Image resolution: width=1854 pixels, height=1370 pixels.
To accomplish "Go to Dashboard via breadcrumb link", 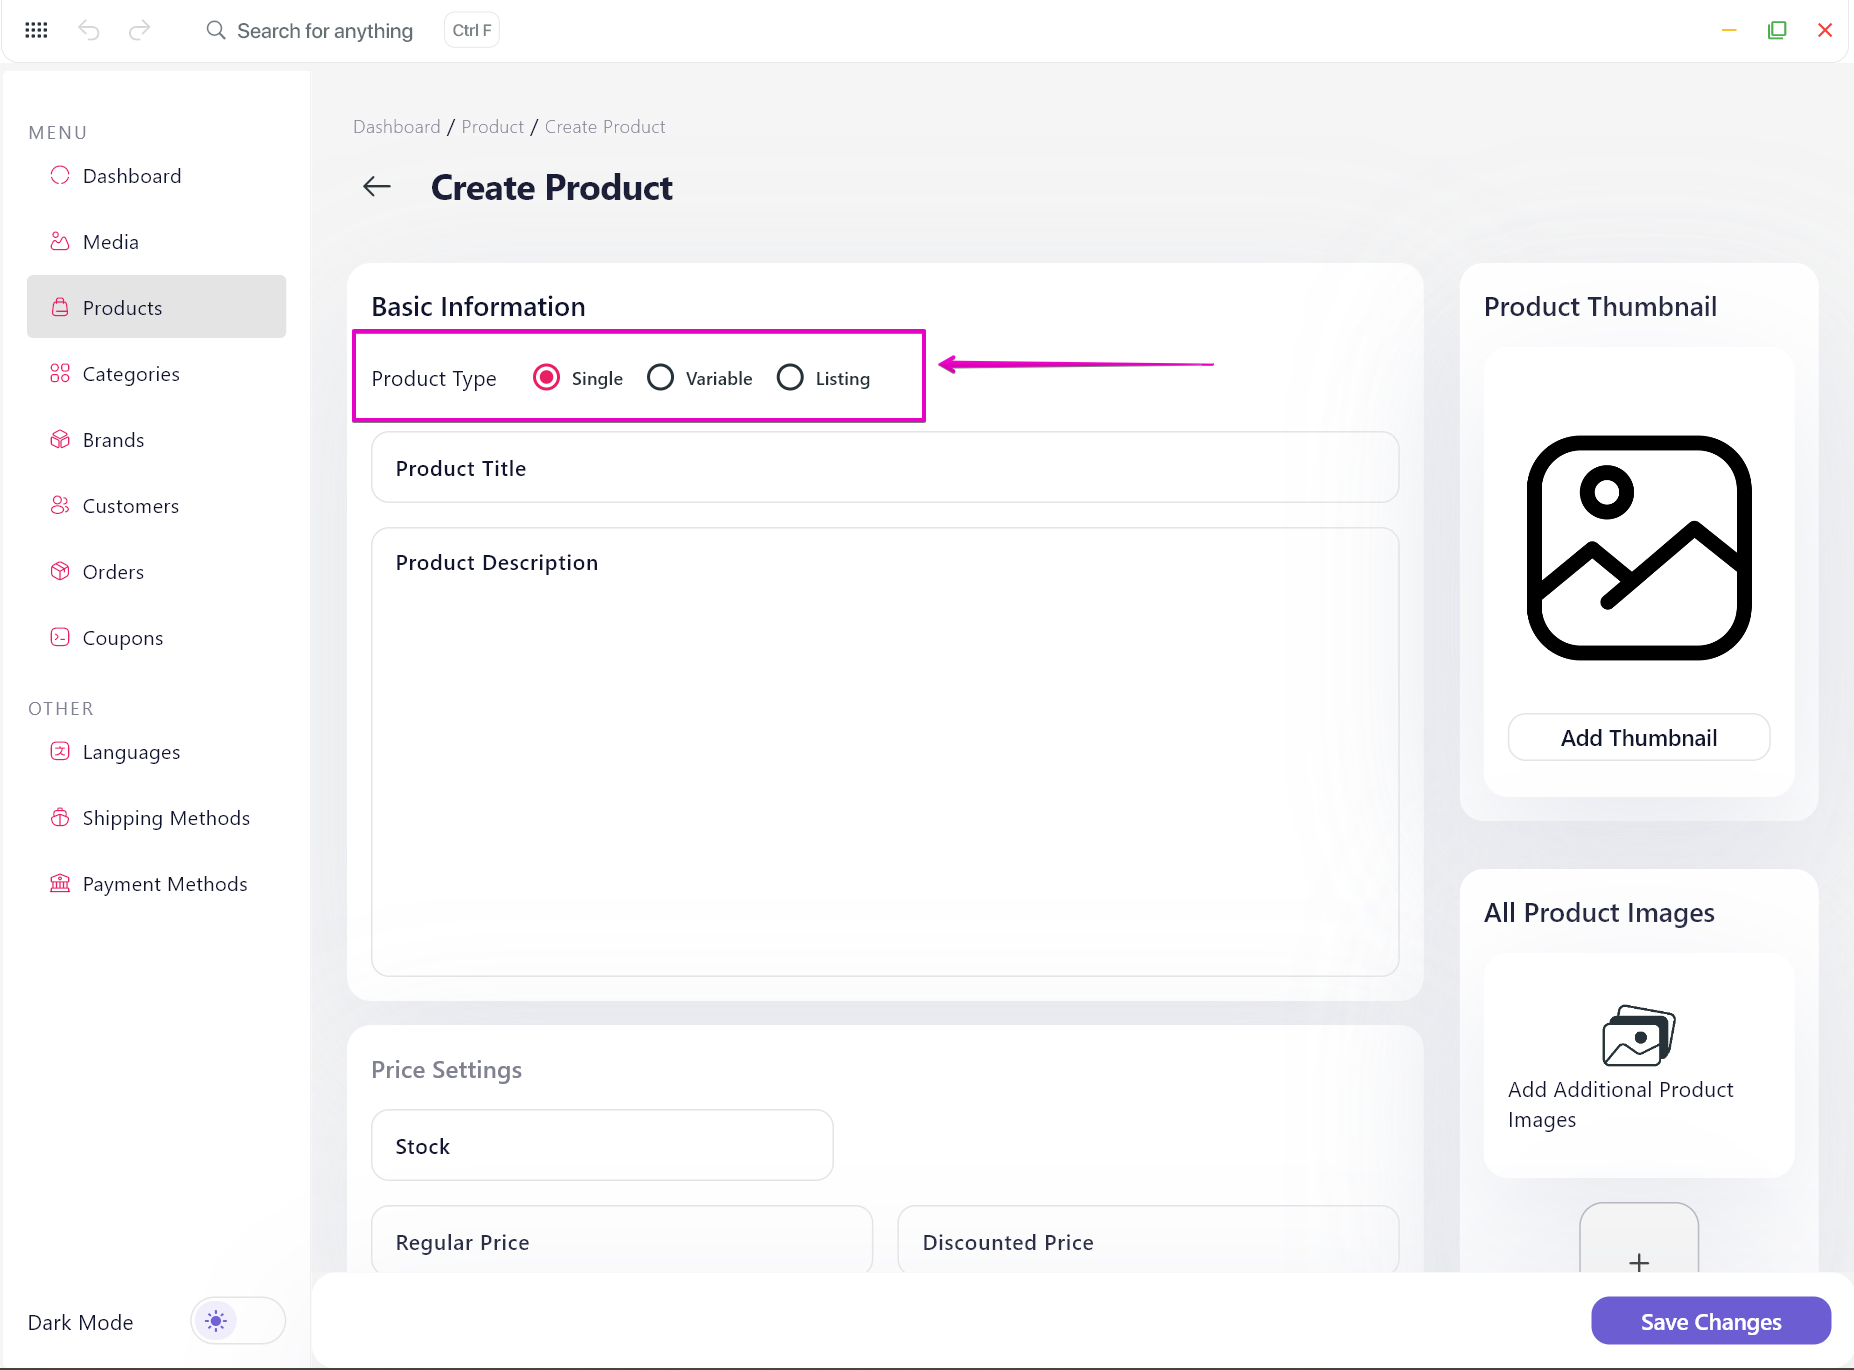I will pos(397,127).
